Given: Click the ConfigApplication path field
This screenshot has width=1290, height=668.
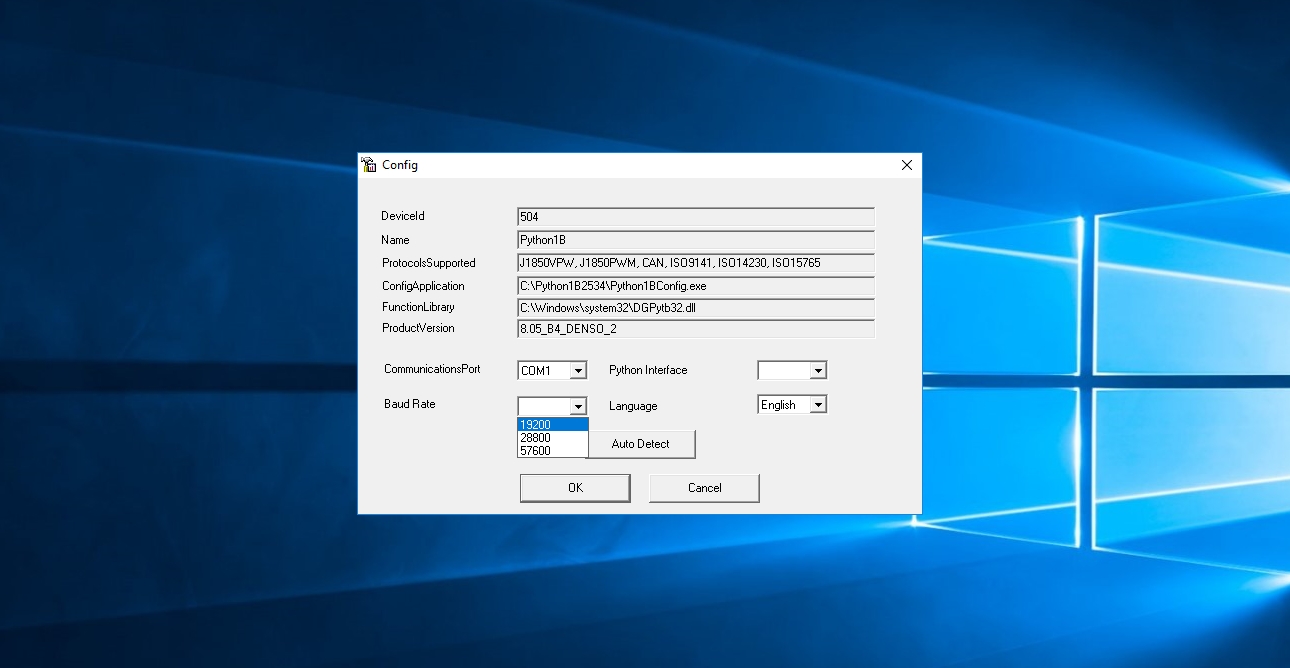Looking at the screenshot, I should click(695, 286).
